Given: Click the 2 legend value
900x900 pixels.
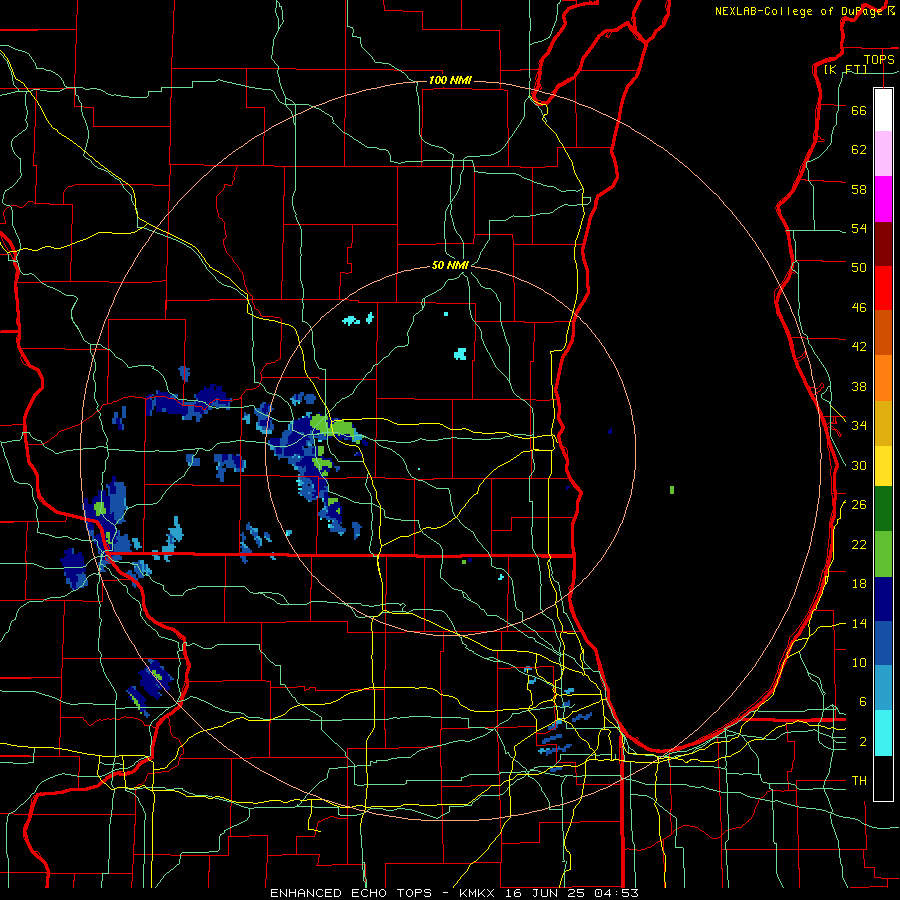Looking at the screenshot, I should 862,742.
